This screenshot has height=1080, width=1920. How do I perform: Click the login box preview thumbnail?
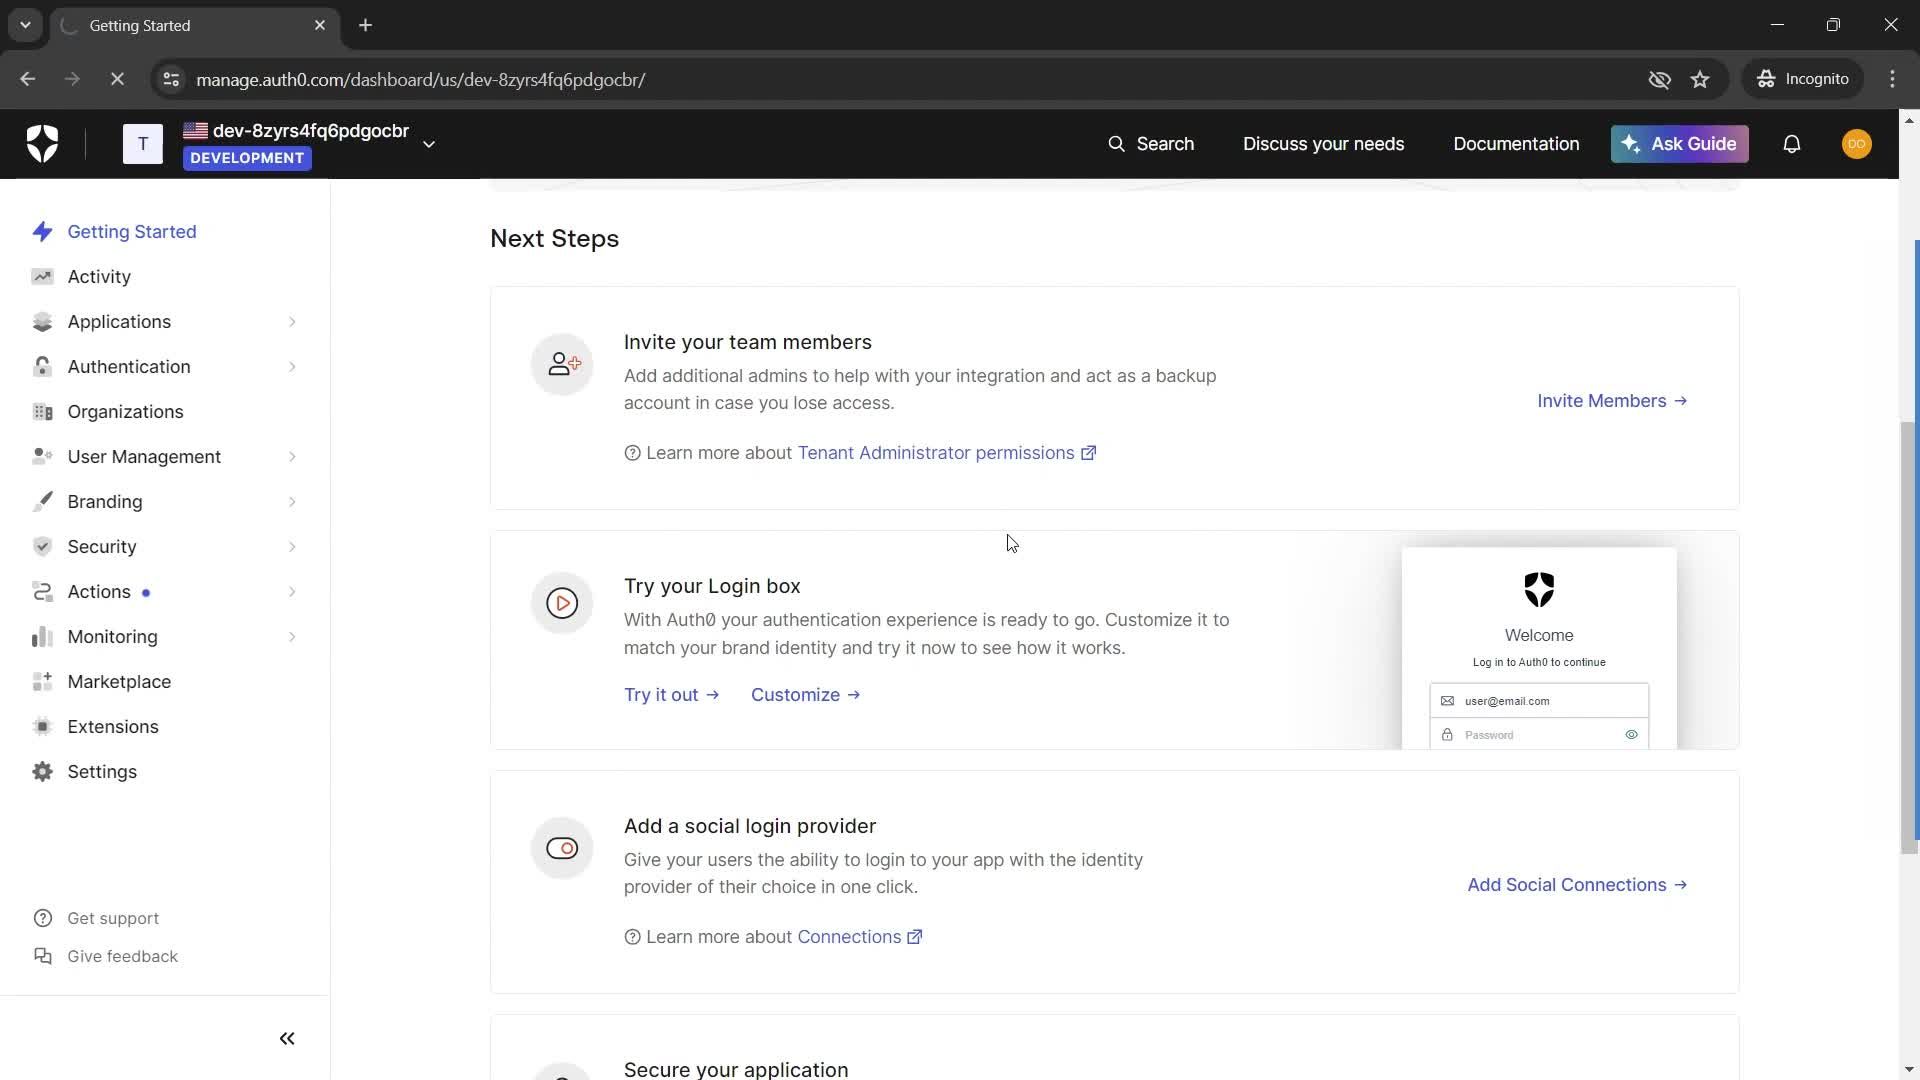(1539, 648)
